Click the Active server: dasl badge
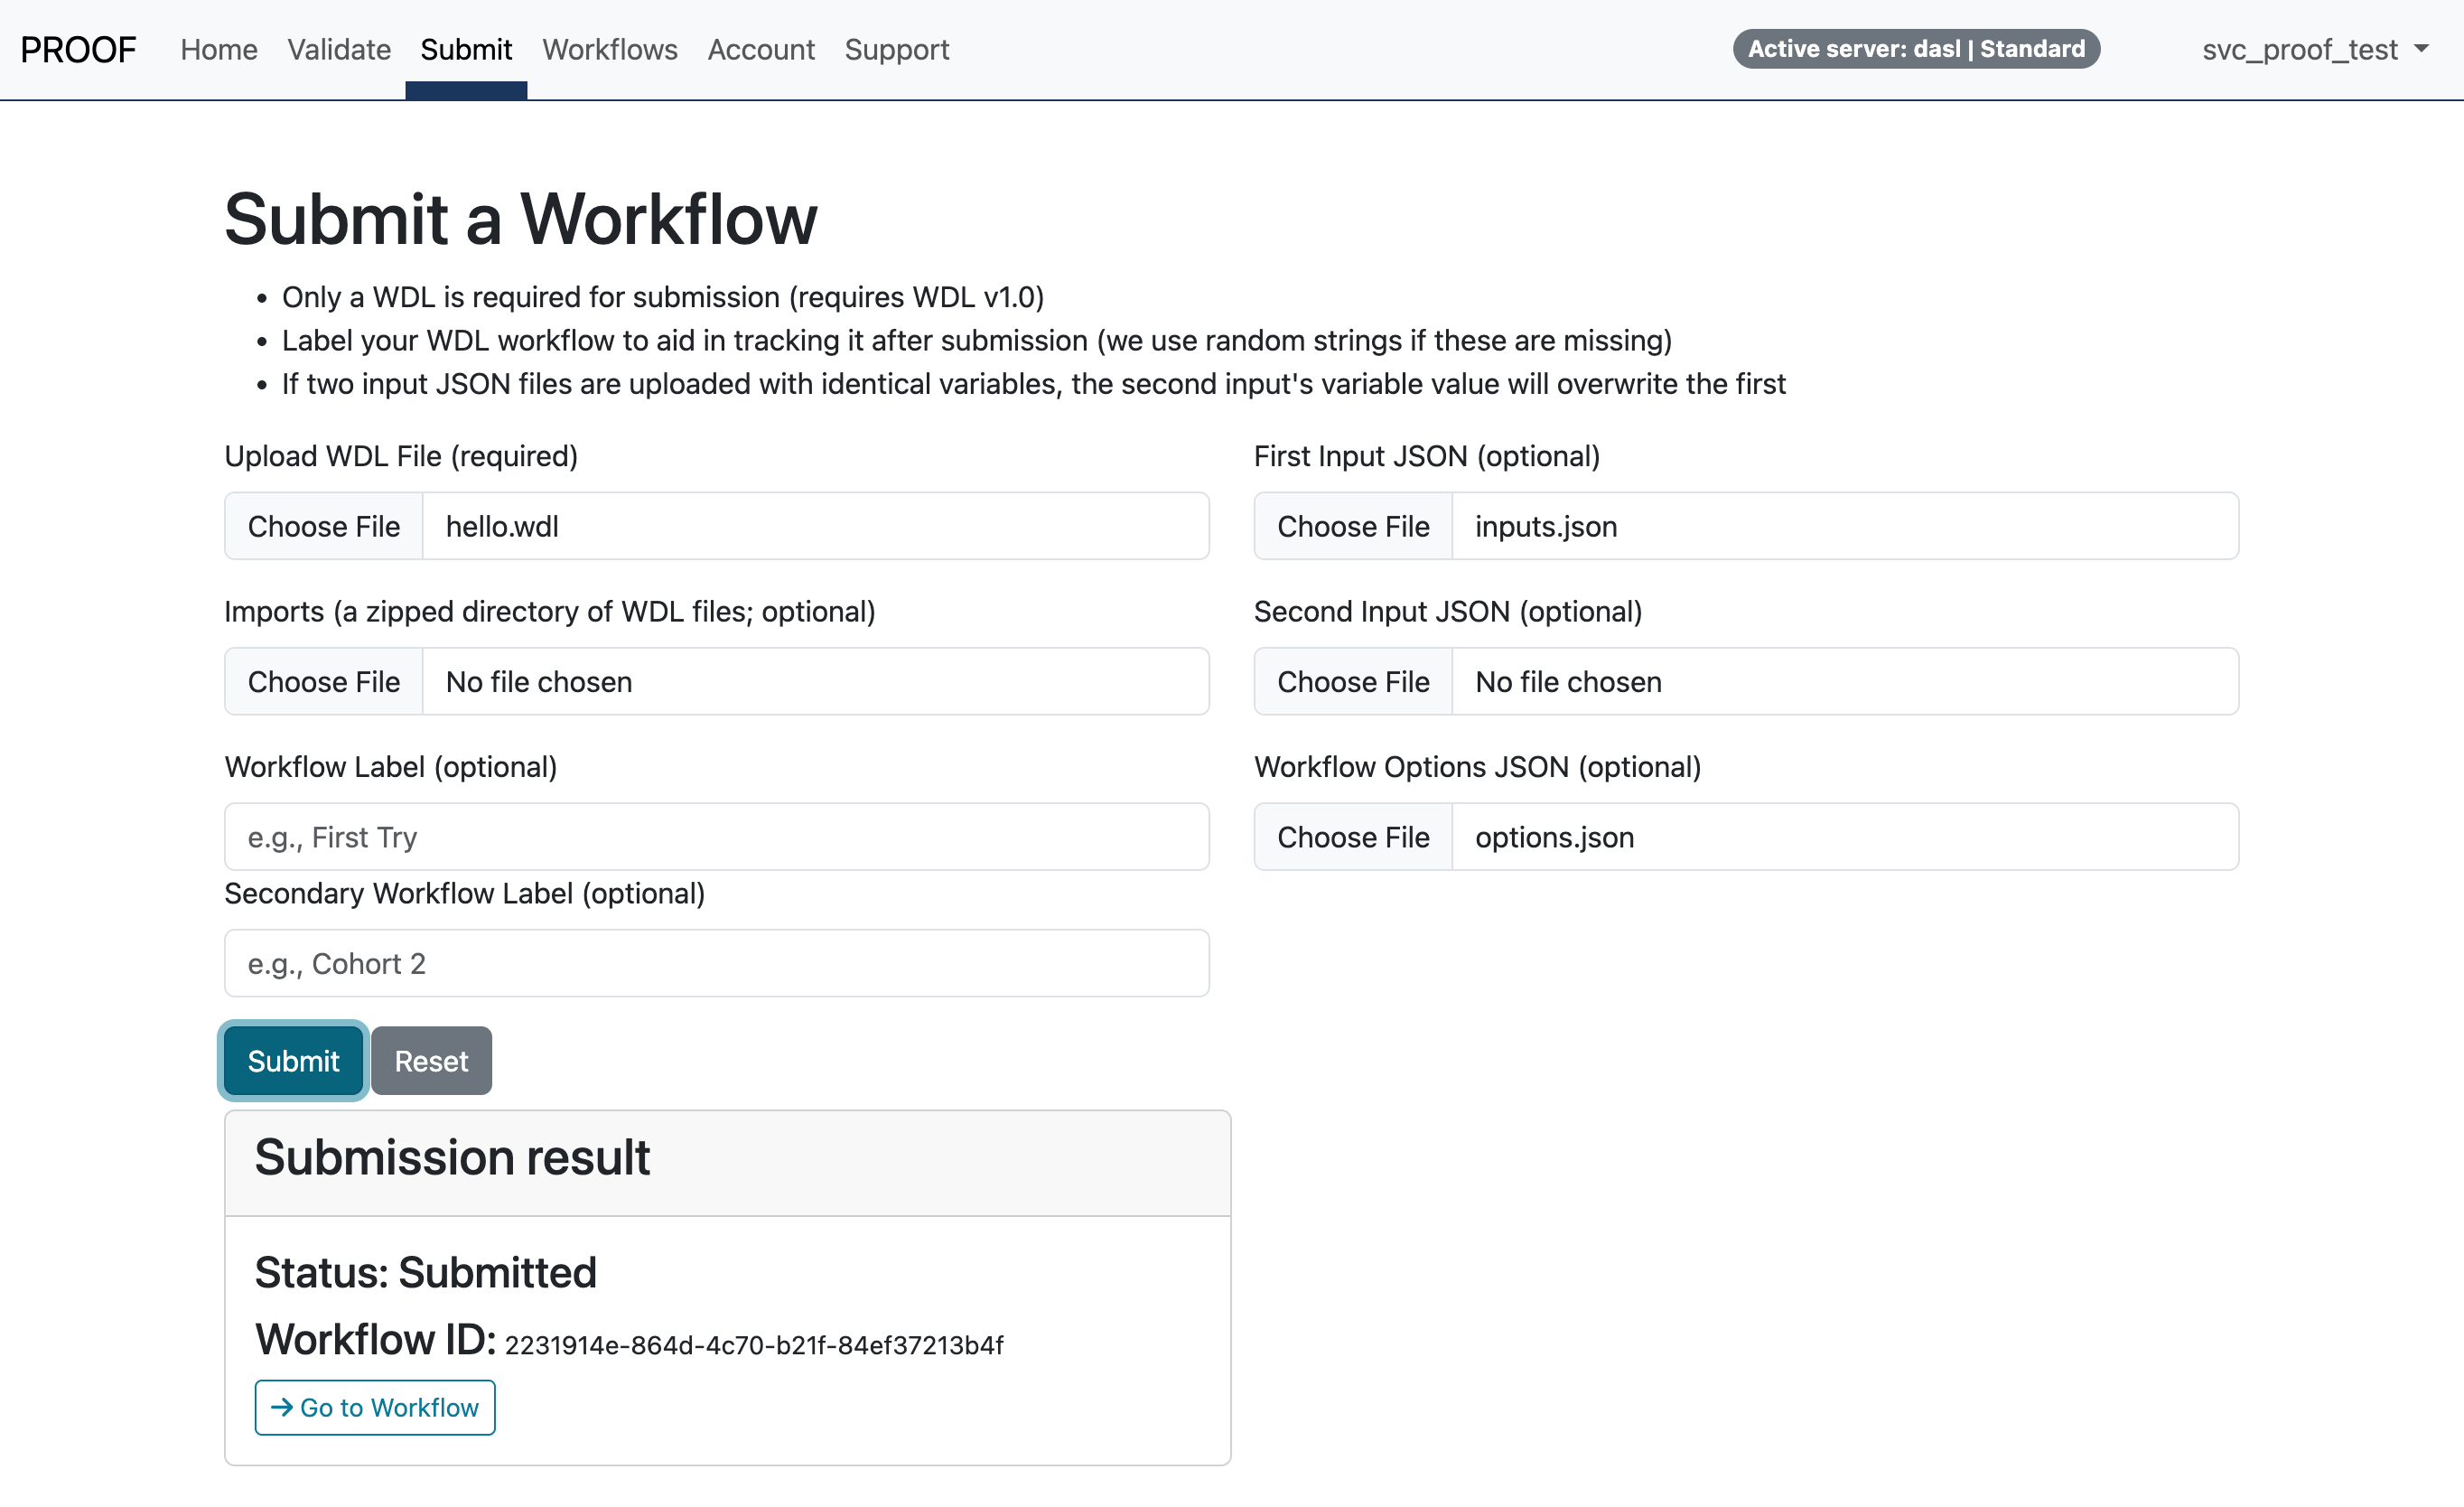This screenshot has height=1507, width=2464. coord(1915,48)
